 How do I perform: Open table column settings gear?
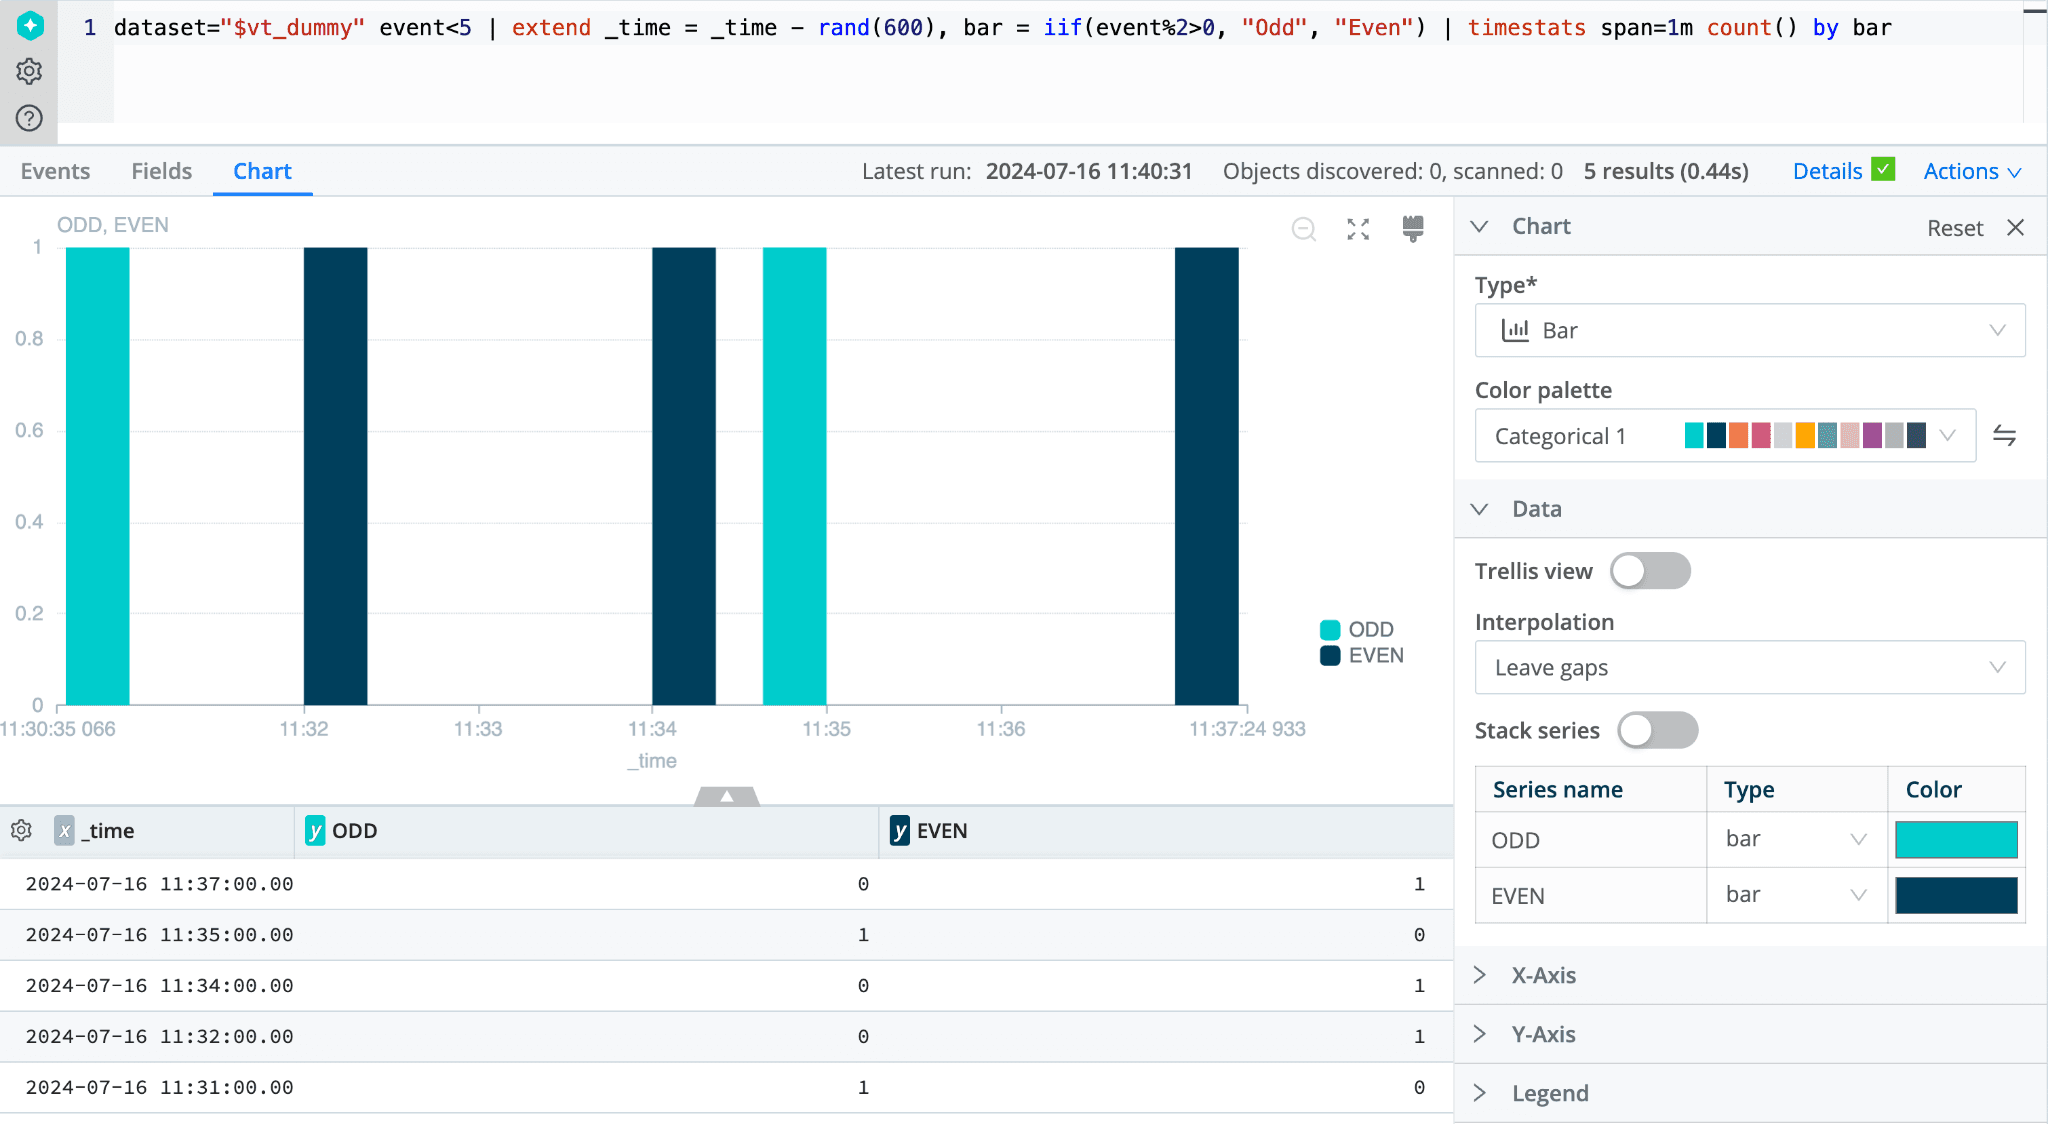(21, 830)
